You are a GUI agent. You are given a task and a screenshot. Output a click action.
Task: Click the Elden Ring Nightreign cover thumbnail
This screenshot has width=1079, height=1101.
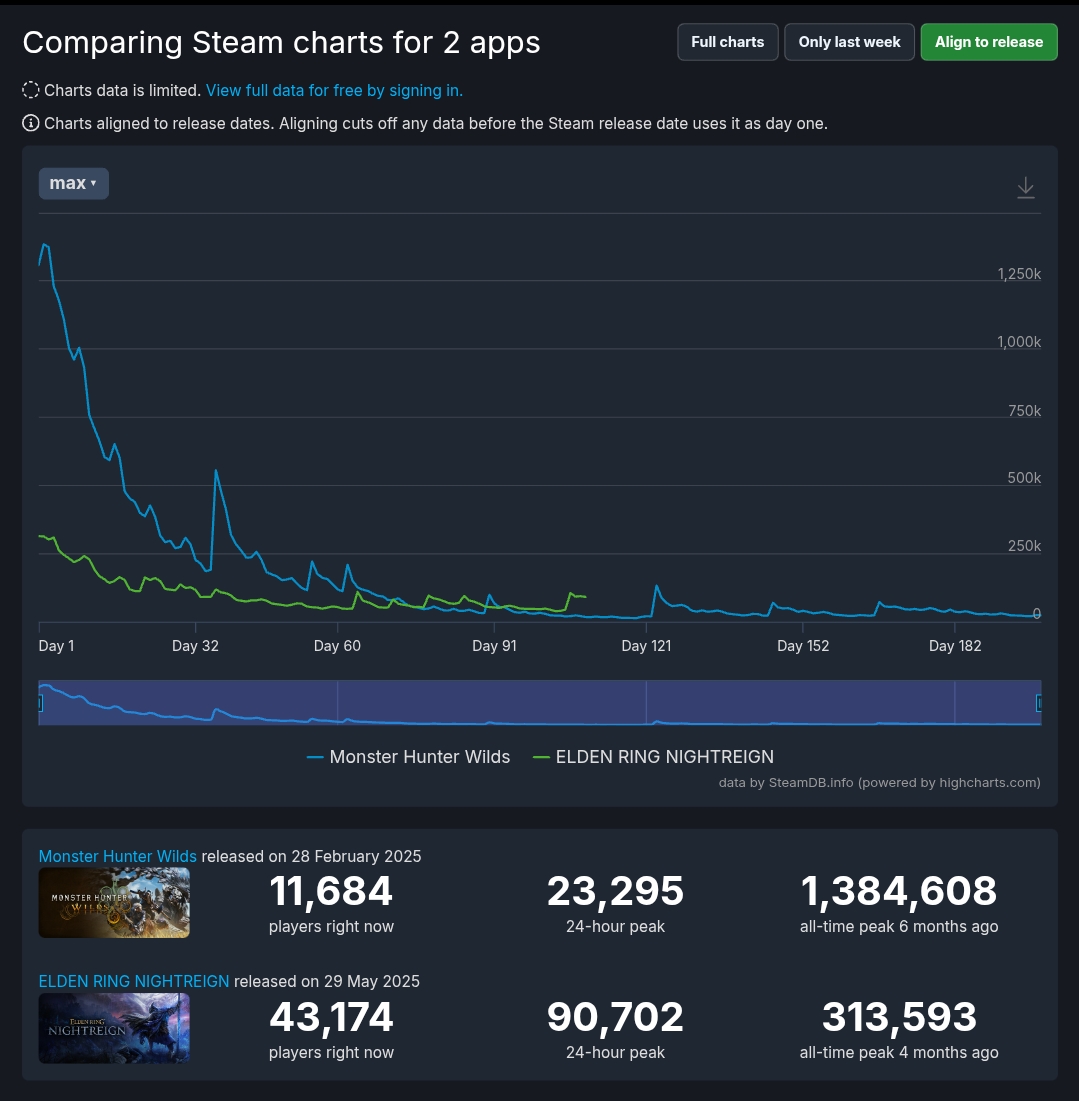pos(114,1028)
